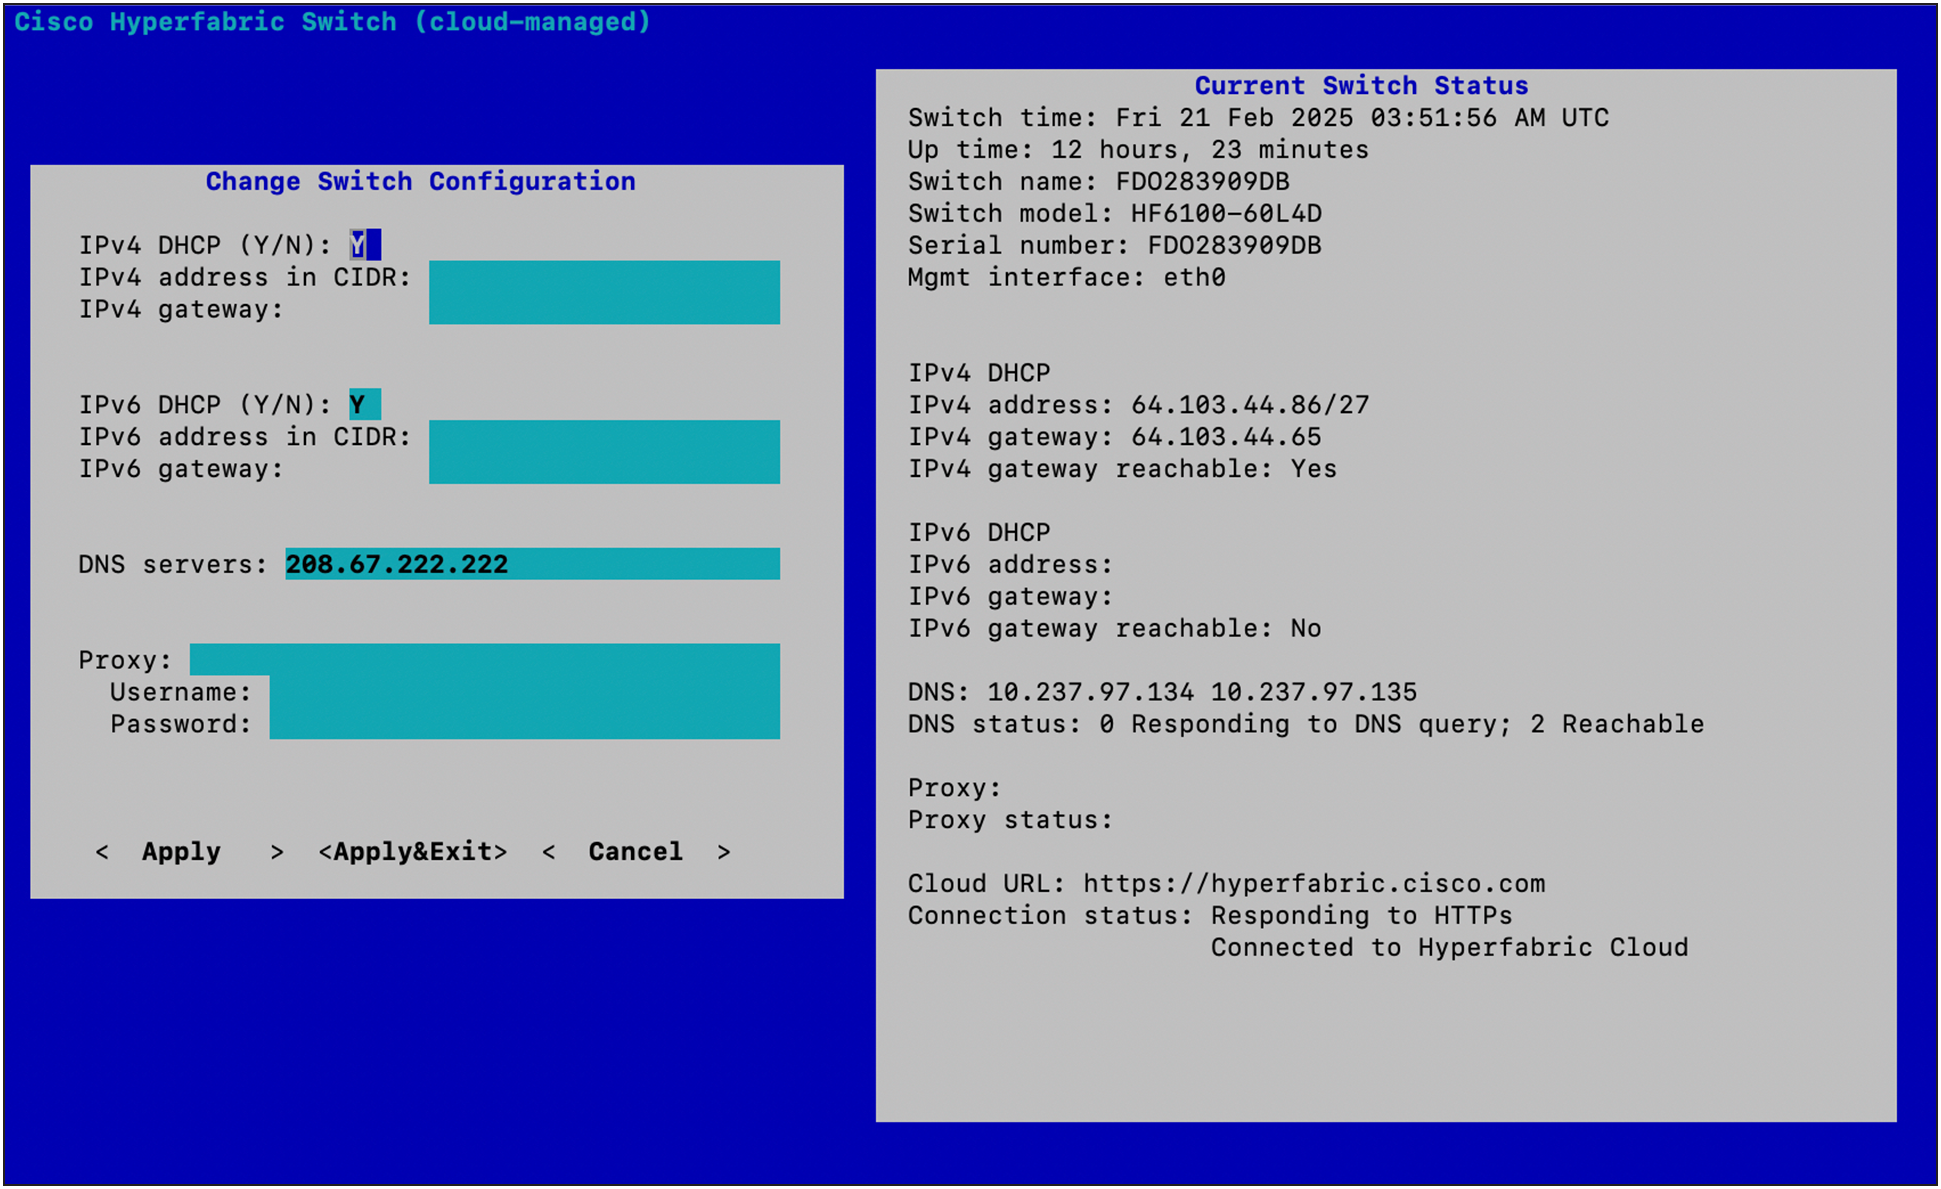Click the 'IPv4 DHCP' heading in status panel

(x=979, y=373)
